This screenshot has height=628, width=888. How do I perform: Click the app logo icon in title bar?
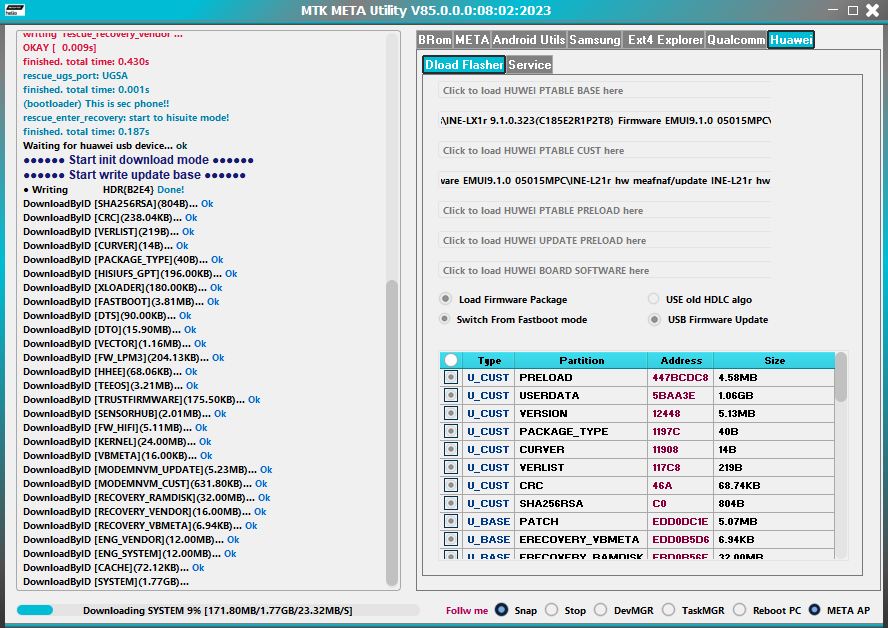15,10
